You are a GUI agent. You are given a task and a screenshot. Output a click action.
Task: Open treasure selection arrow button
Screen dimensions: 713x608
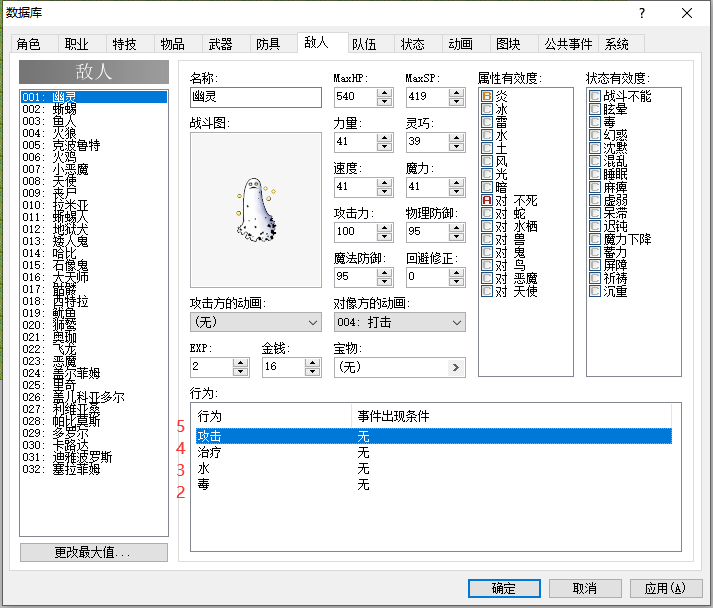(x=456, y=367)
